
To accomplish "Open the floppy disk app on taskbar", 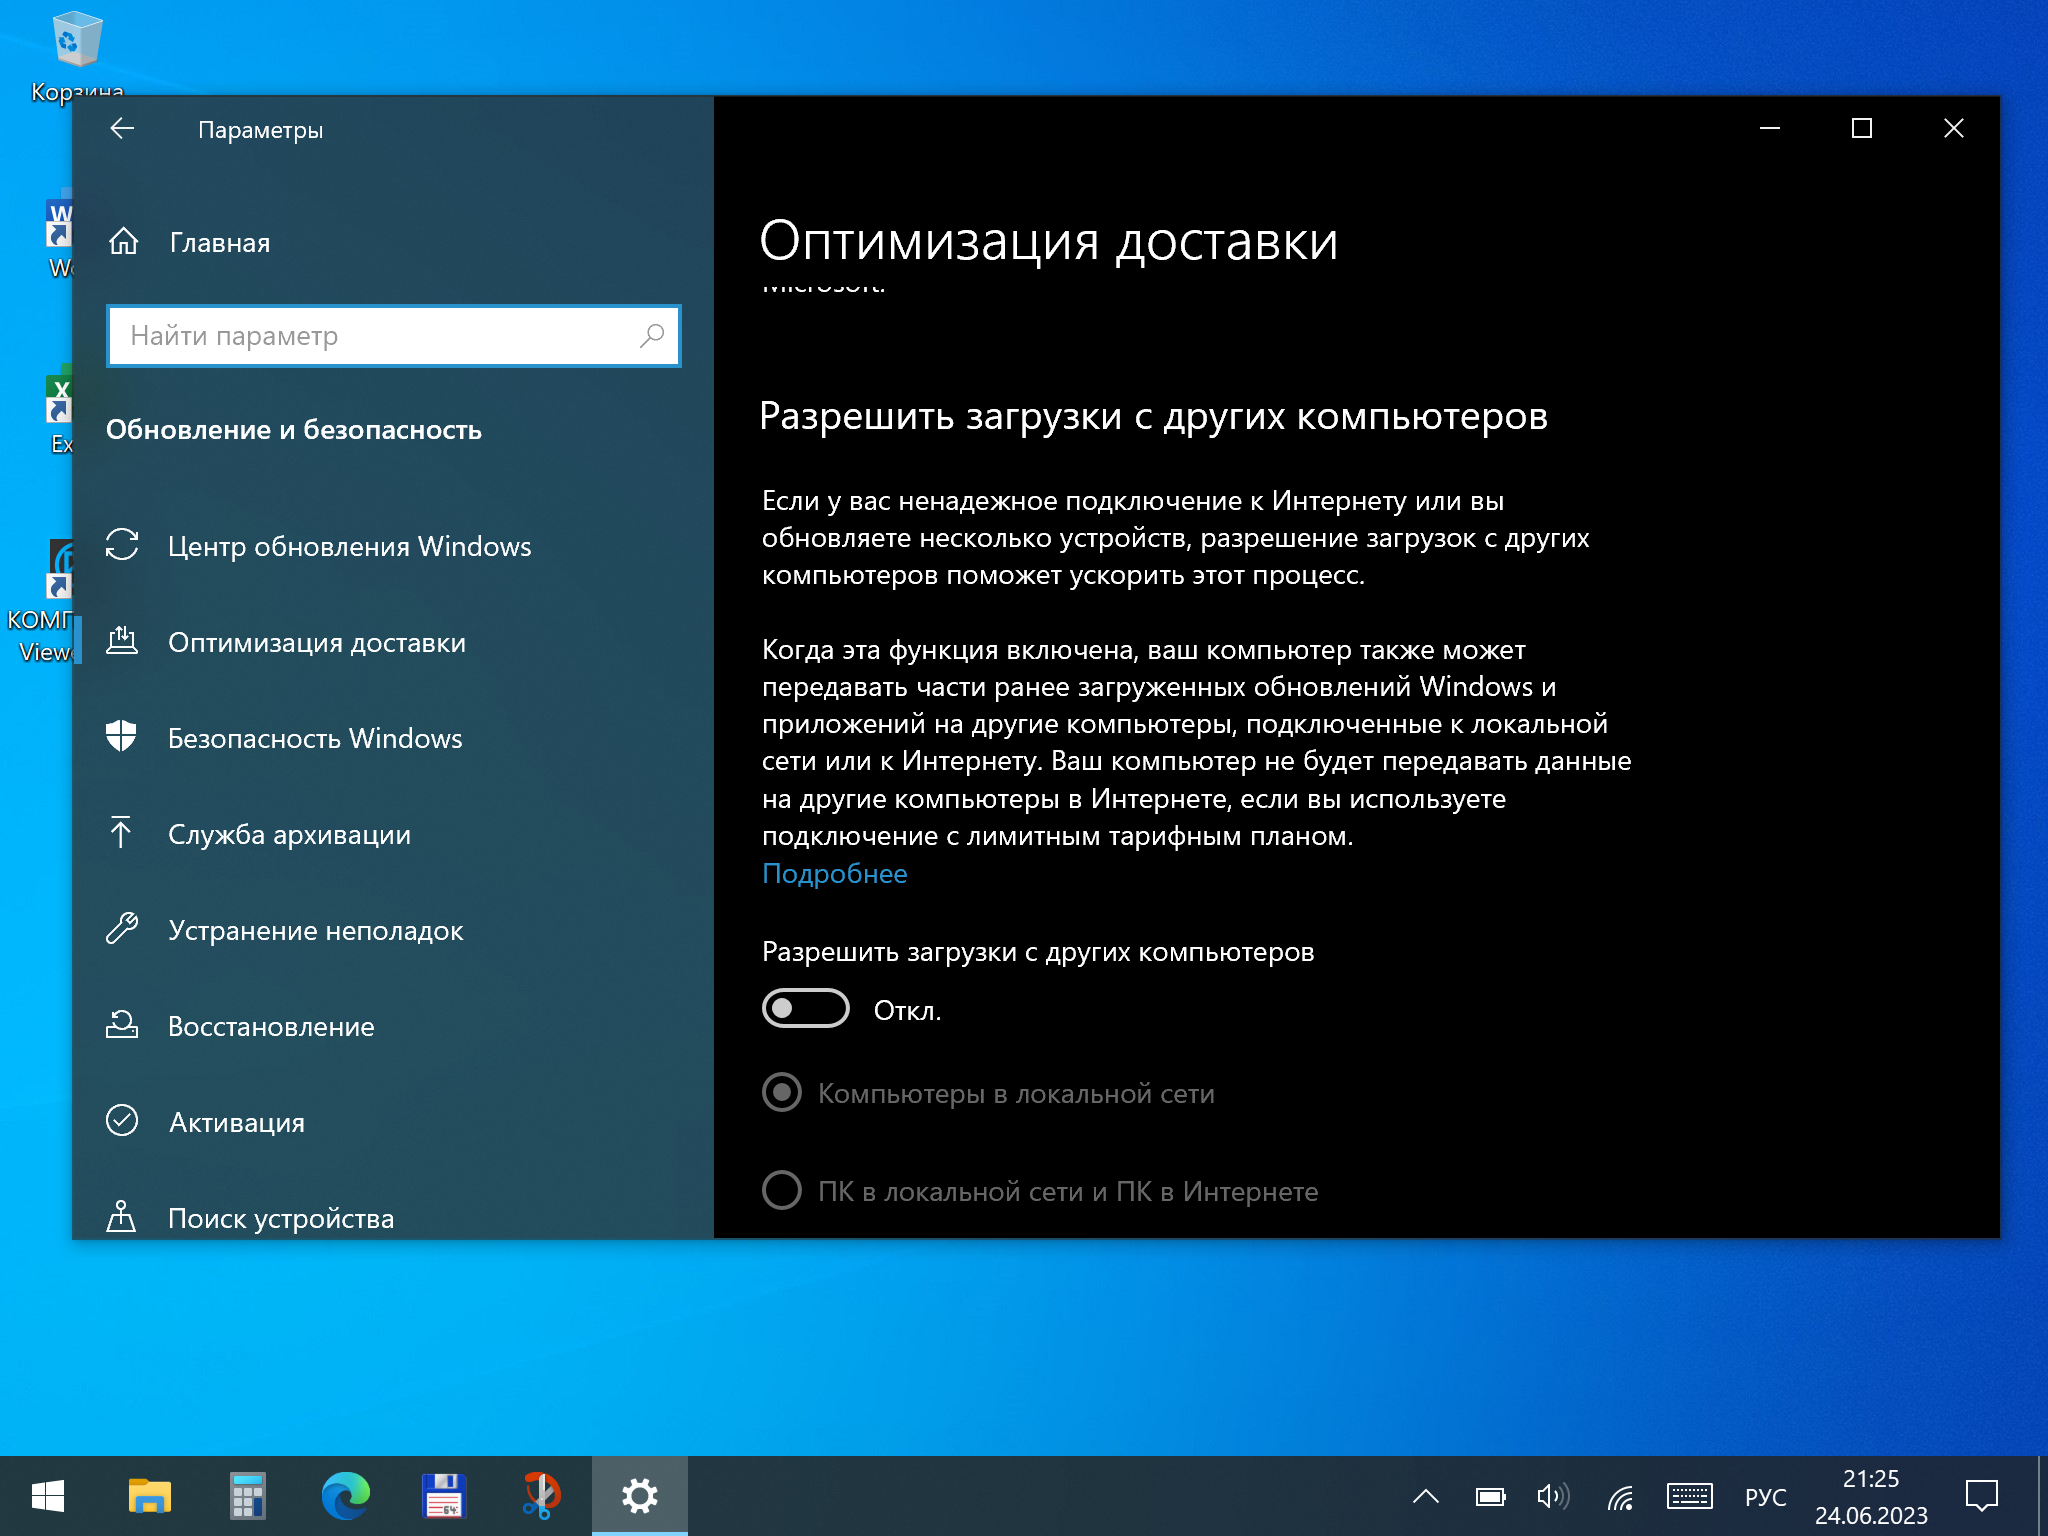I will [444, 1496].
